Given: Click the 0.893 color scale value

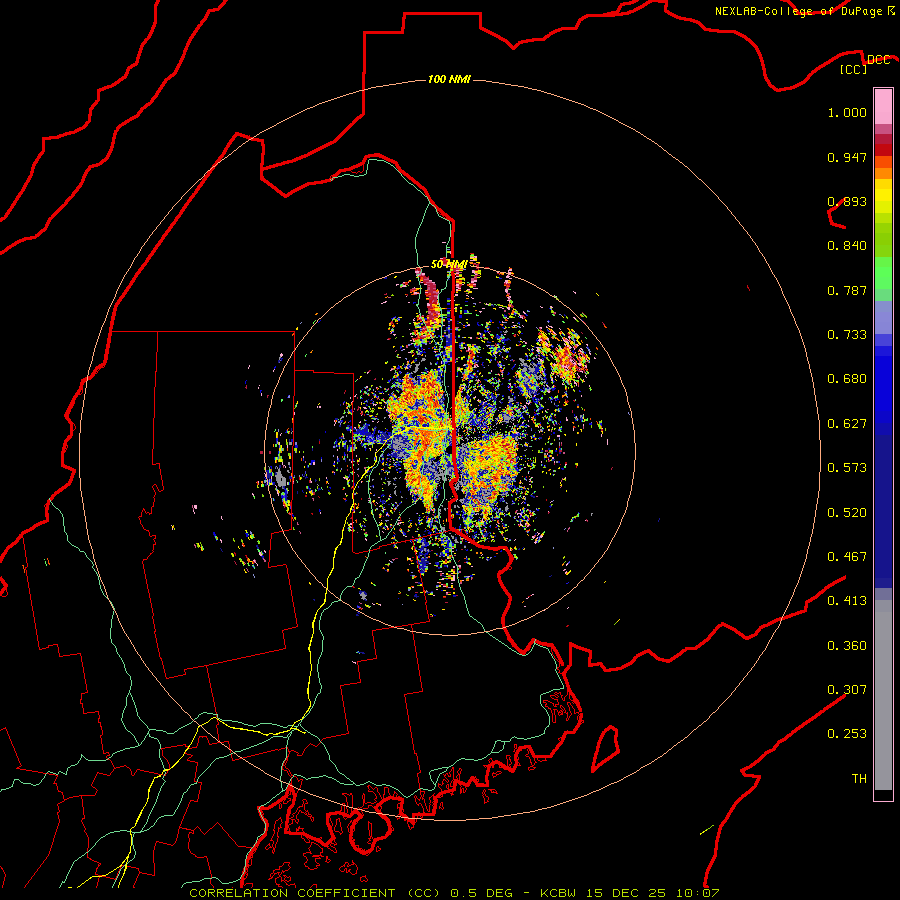Looking at the screenshot, I should (x=847, y=201).
